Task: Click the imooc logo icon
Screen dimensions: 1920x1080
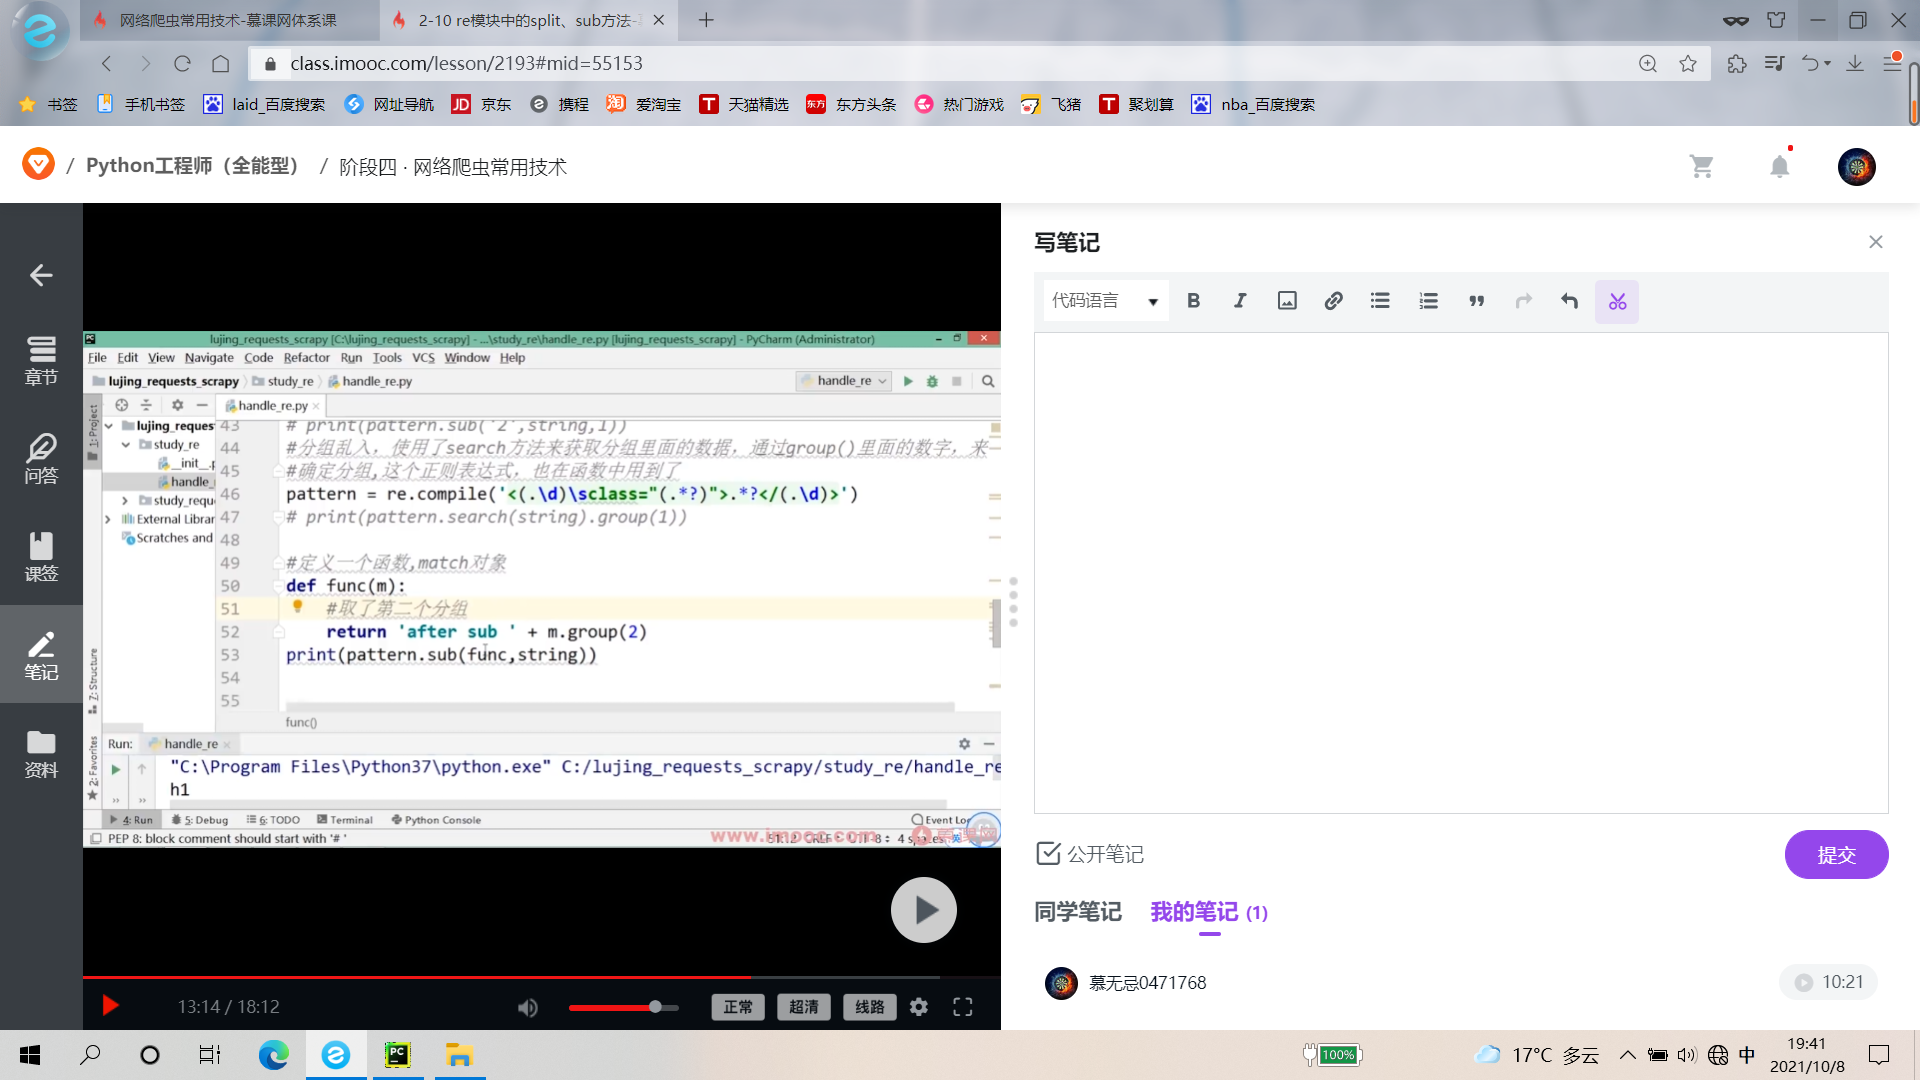Action: pos(38,164)
